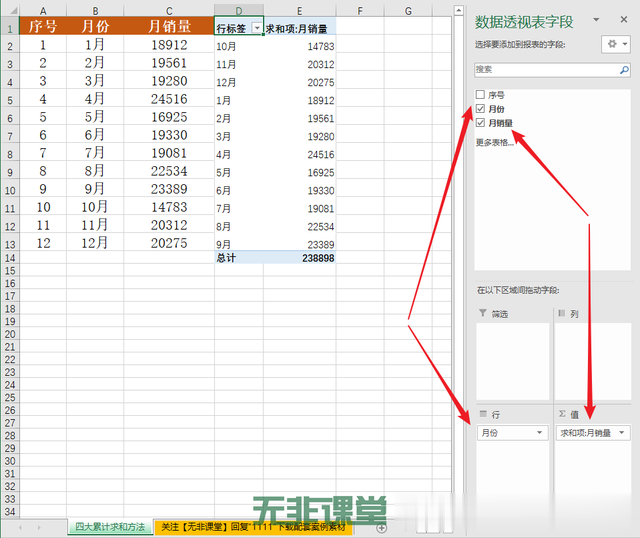Screen dimensions: 640x538
Task: Open the pivot fields settings gear menu
Action: 616,44
